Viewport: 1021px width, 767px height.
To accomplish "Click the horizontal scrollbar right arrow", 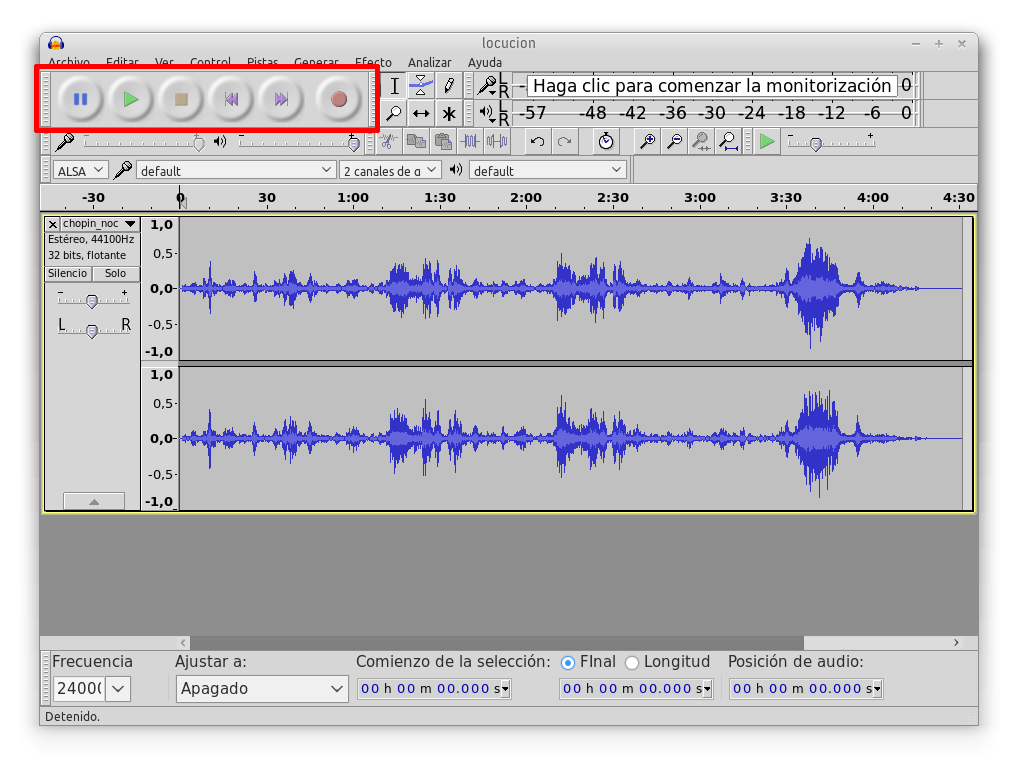I will click(x=956, y=643).
